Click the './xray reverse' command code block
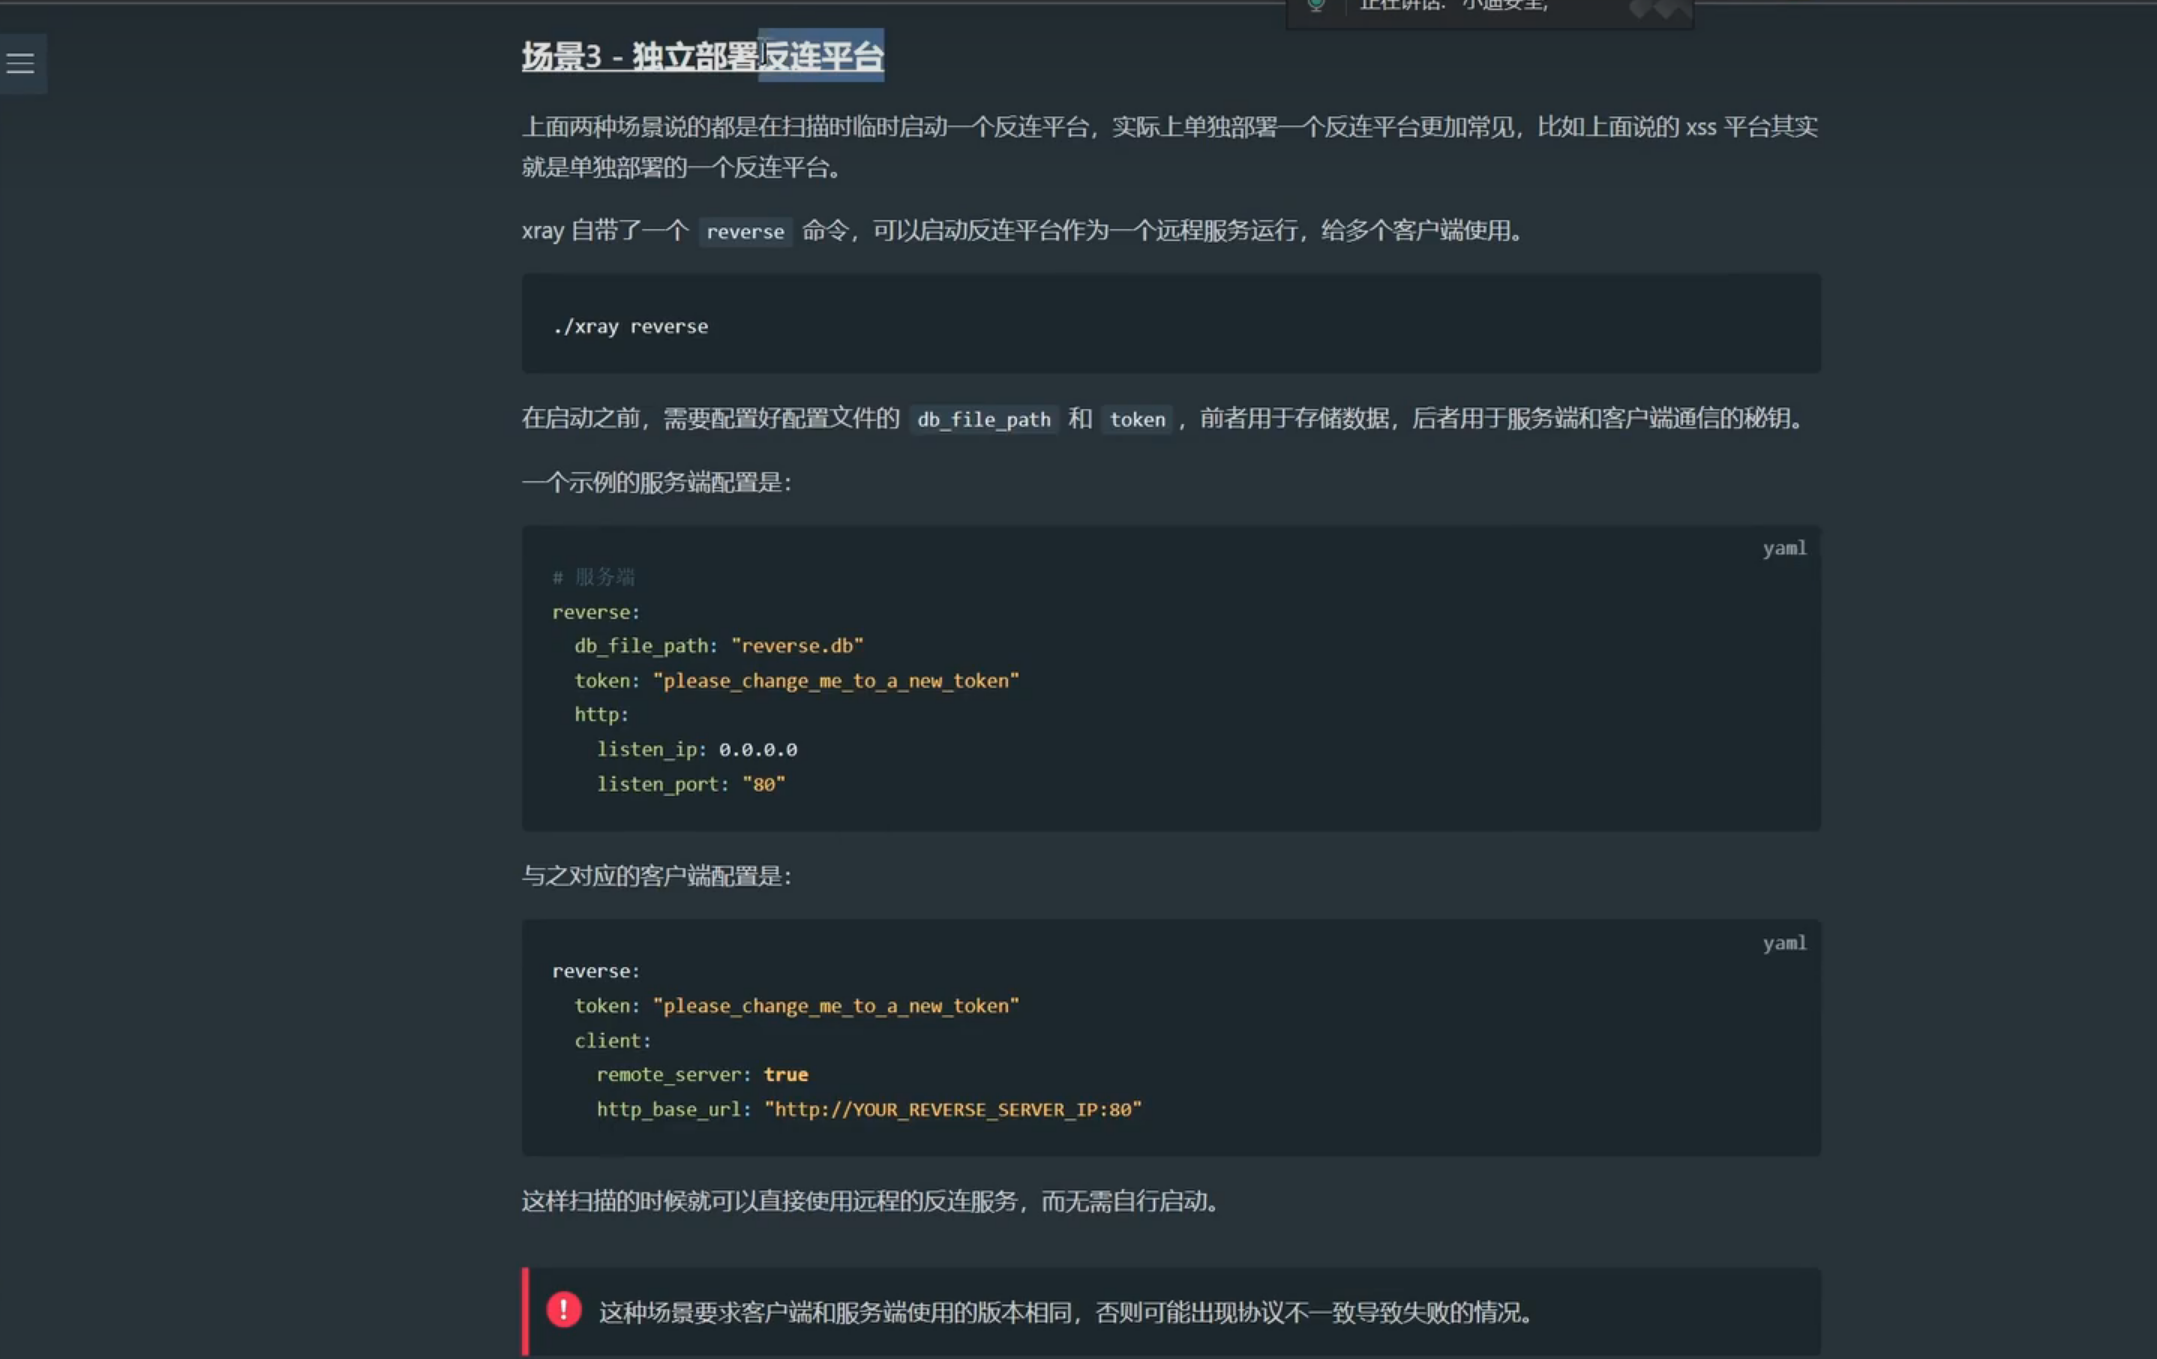 630,326
